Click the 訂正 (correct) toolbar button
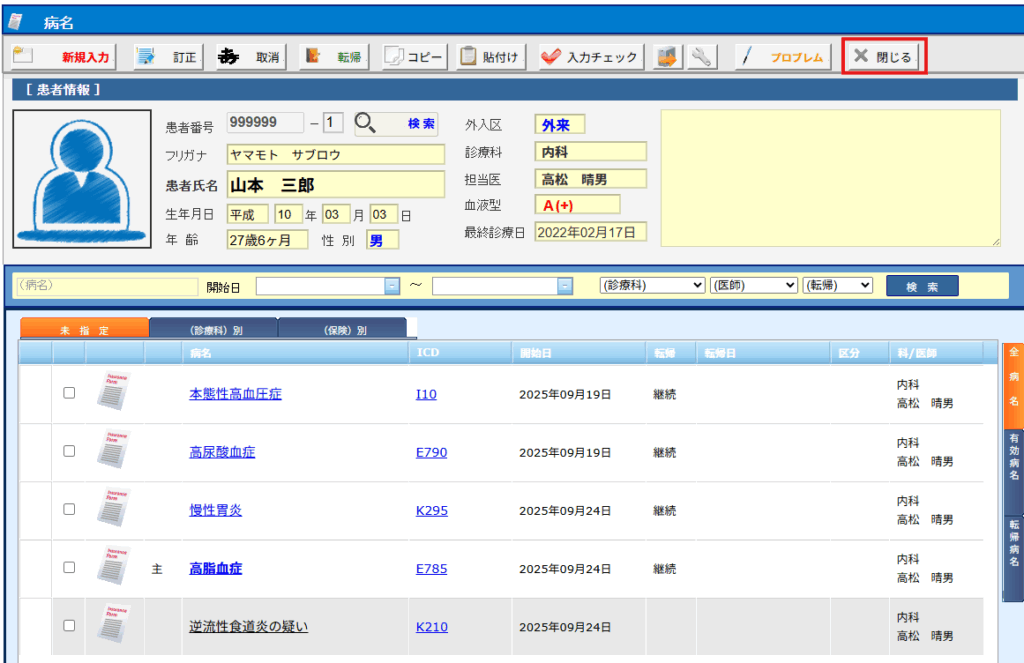Viewport: 1024px width, 663px height. [x=167, y=57]
